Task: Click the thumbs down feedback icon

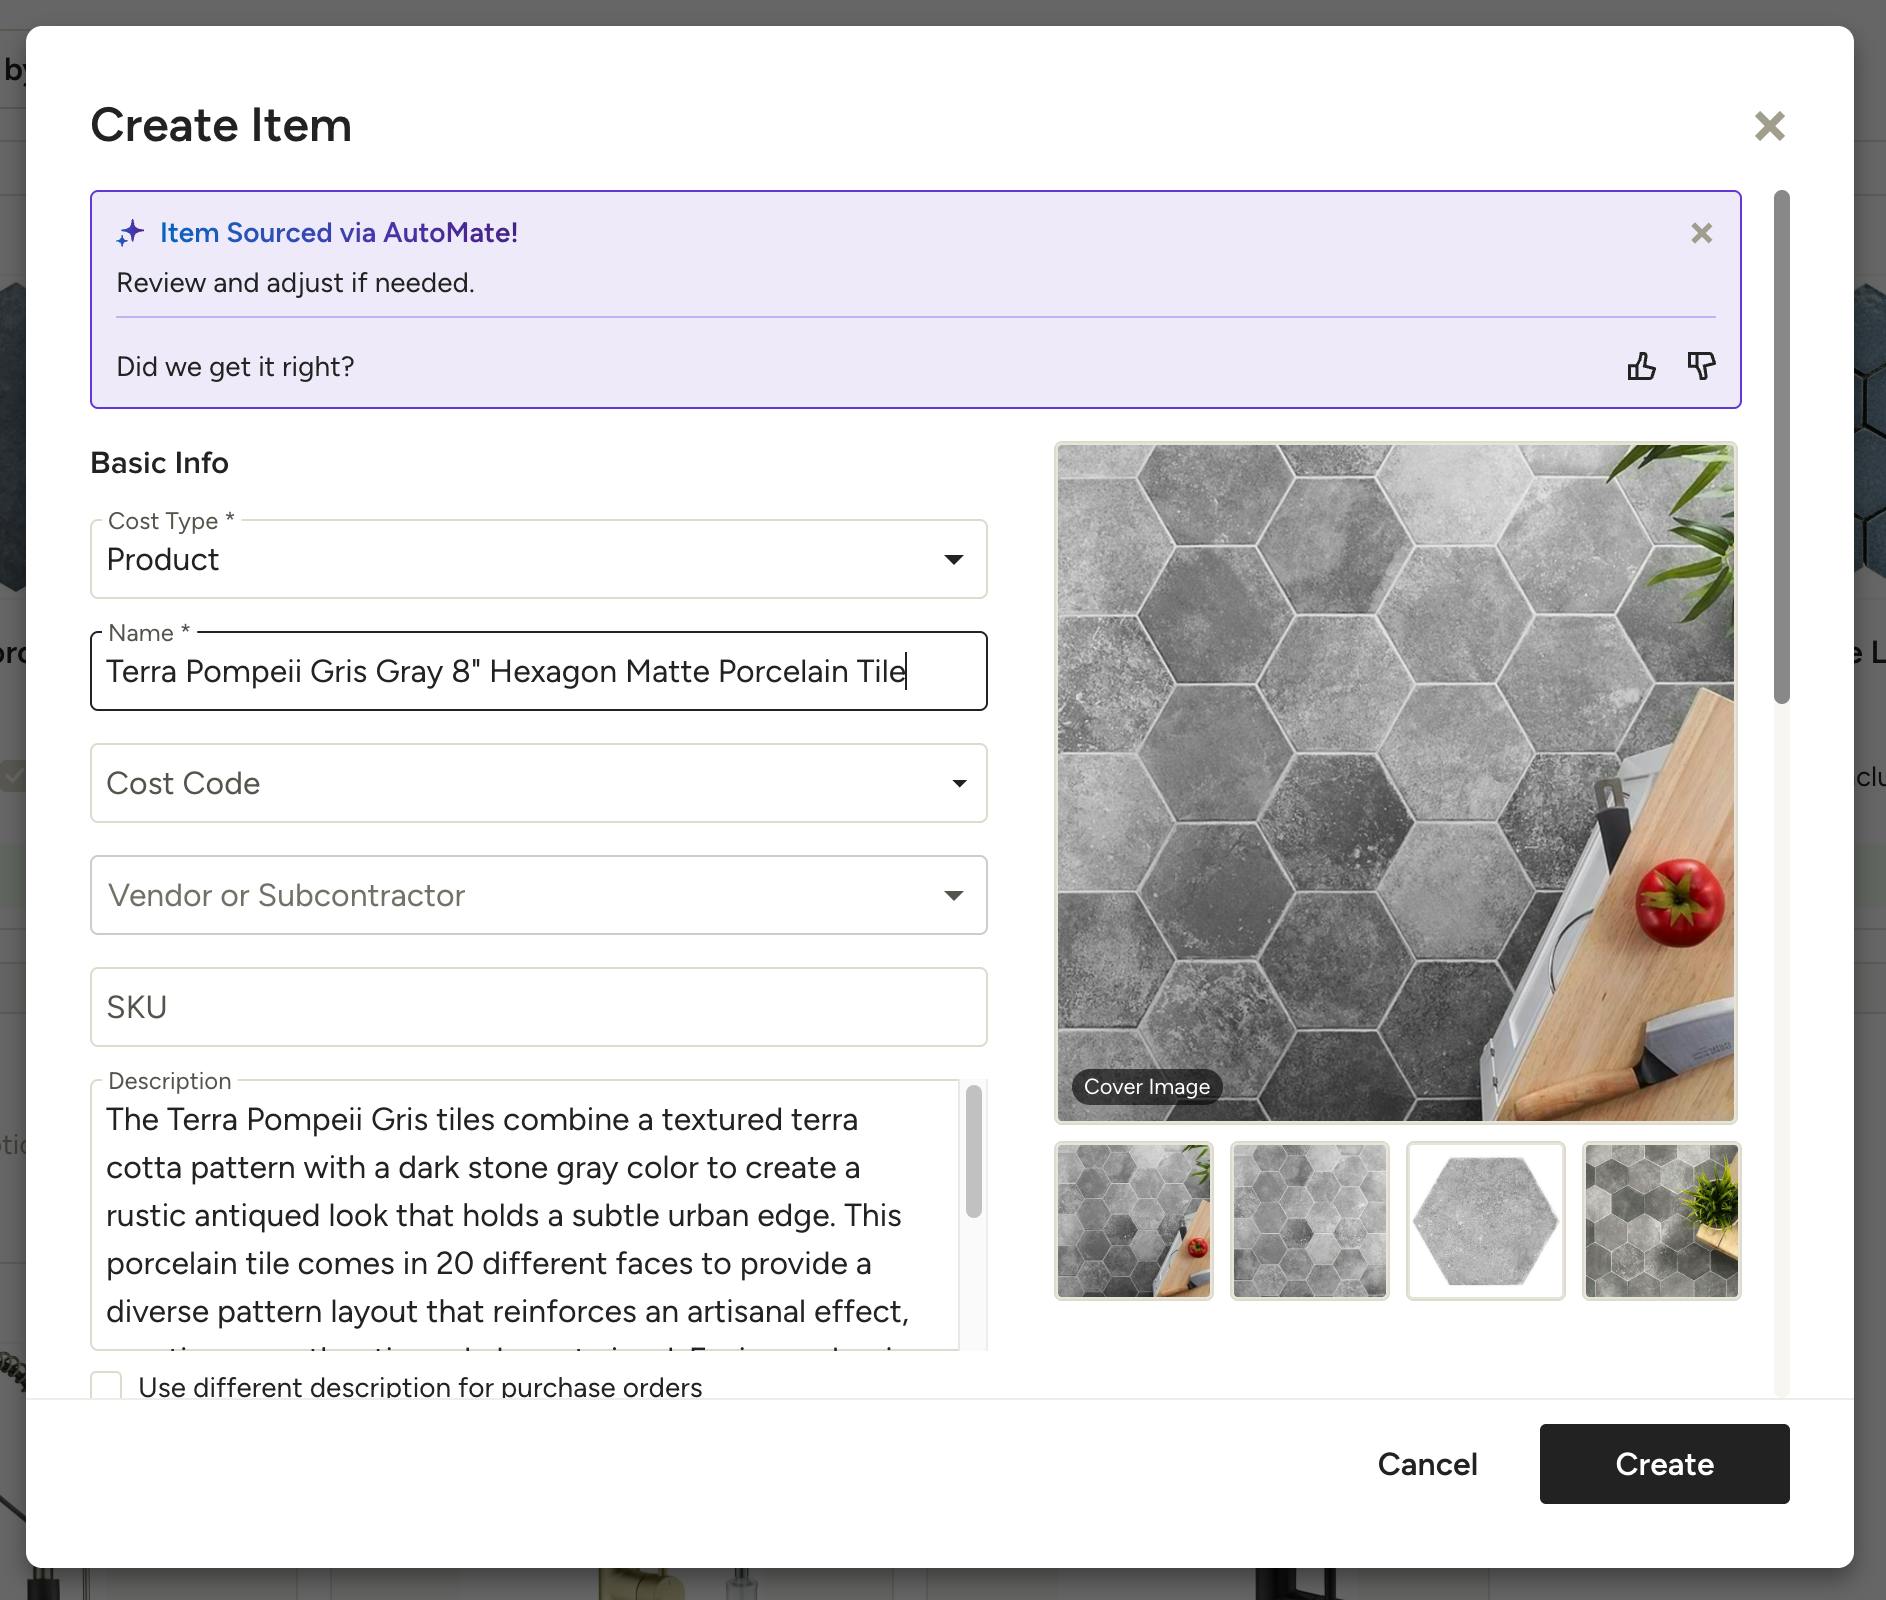Action: [1701, 367]
